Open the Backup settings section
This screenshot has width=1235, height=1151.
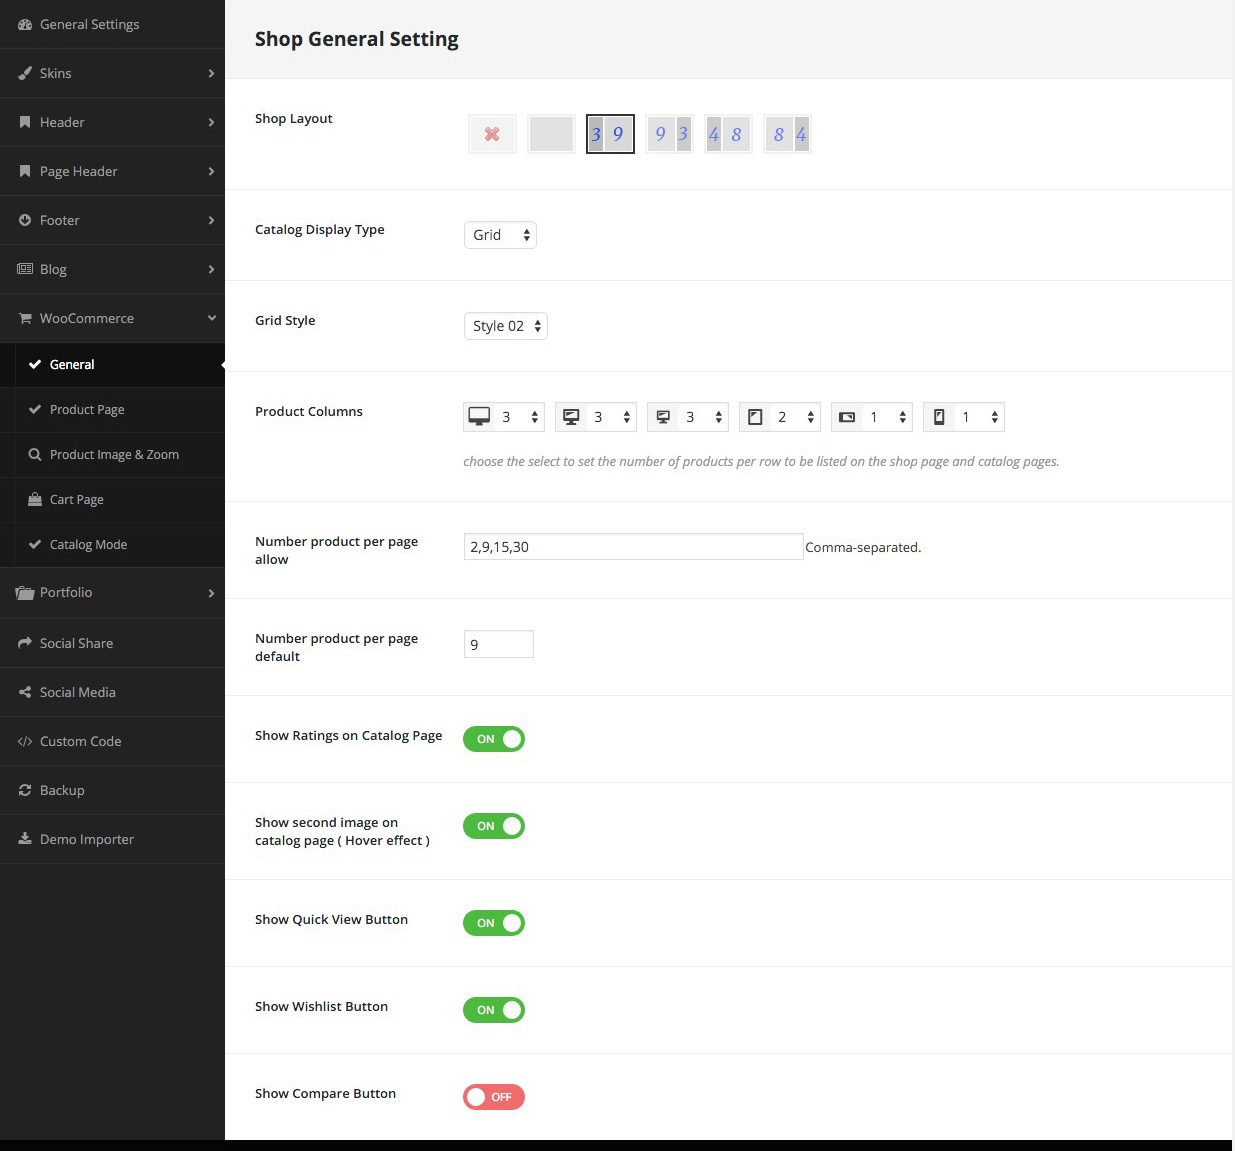[62, 790]
